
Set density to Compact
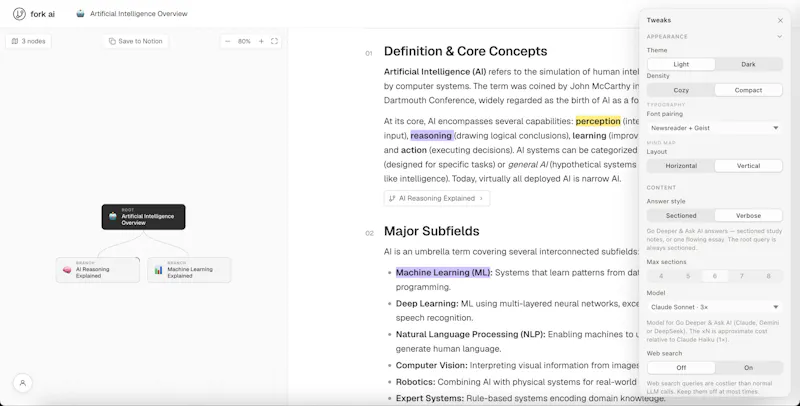pos(748,90)
